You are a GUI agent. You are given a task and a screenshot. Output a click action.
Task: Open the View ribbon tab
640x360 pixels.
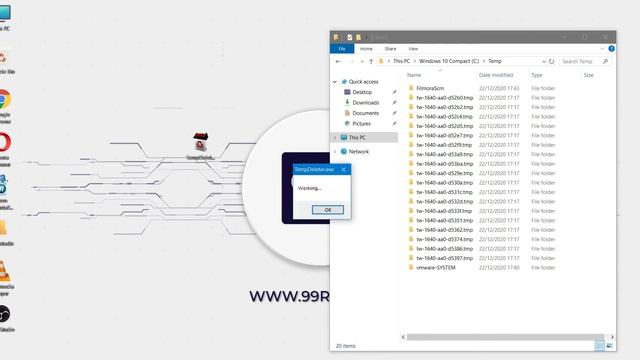[x=413, y=49]
